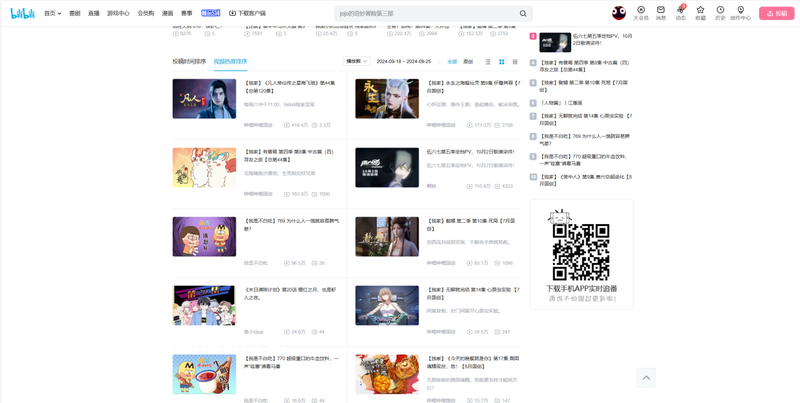Click the user profile avatar
The height and width of the screenshot is (403, 800).
(x=618, y=13)
